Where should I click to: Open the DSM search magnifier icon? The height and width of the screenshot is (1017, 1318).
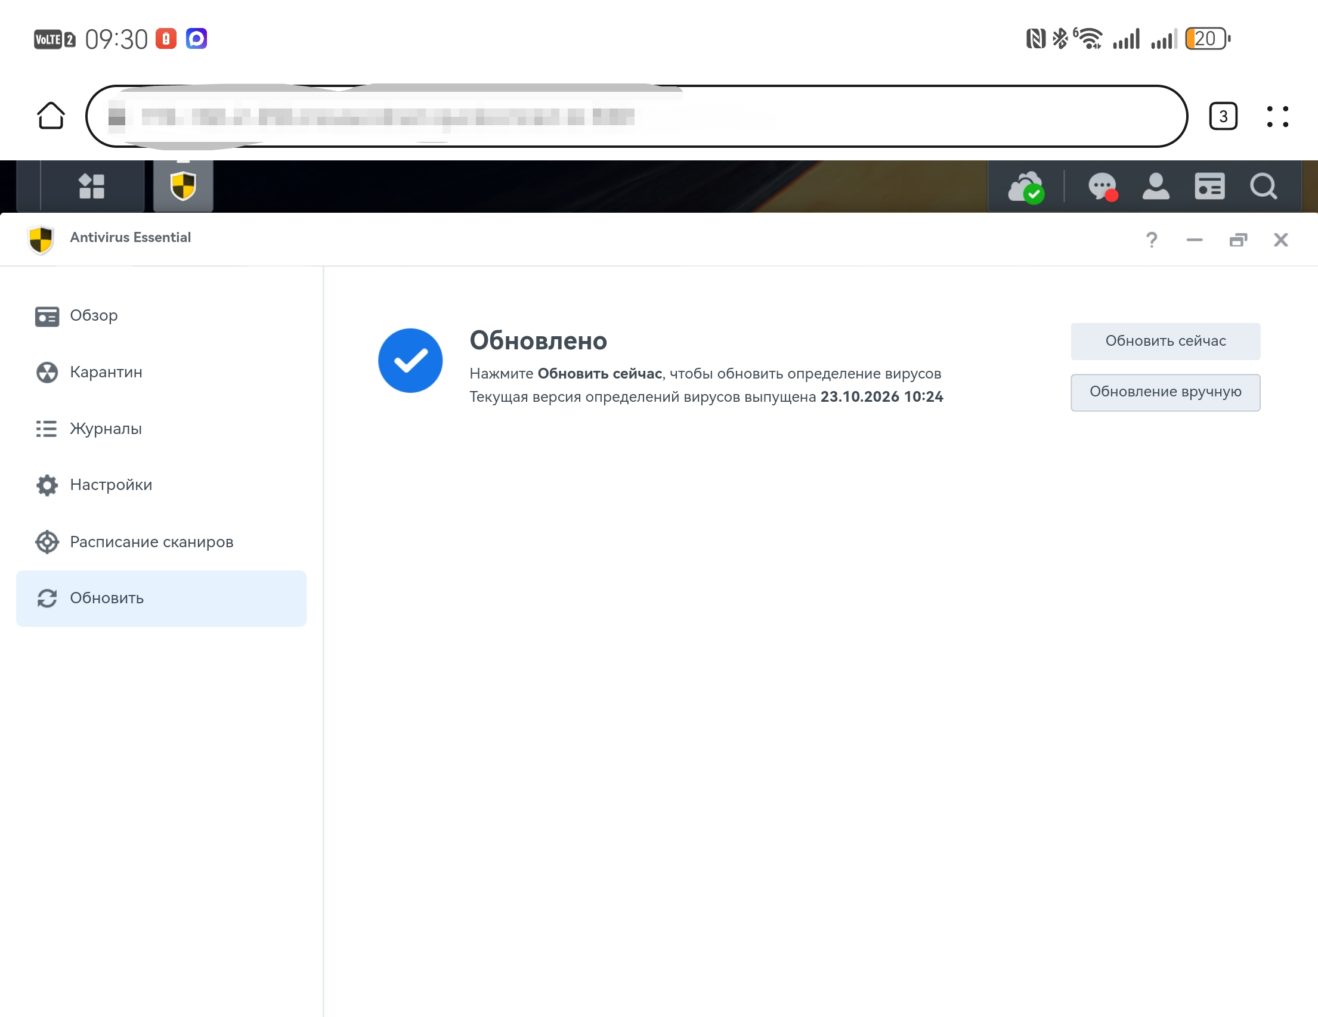pyautogui.click(x=1264, y=186)
